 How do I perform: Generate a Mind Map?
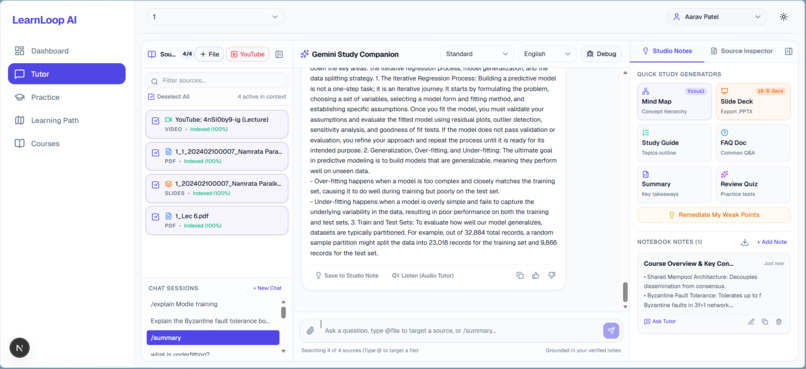675,101
